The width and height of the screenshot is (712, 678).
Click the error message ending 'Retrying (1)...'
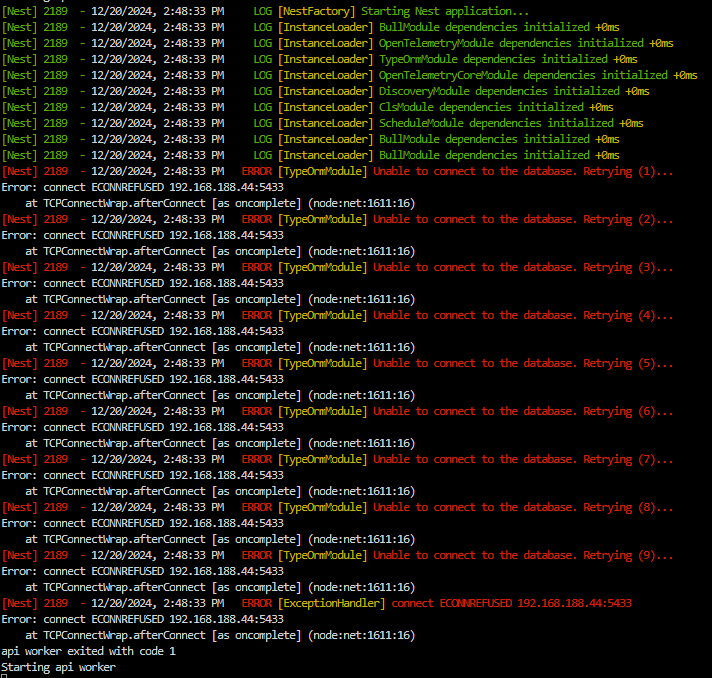[x=523, y=171]
